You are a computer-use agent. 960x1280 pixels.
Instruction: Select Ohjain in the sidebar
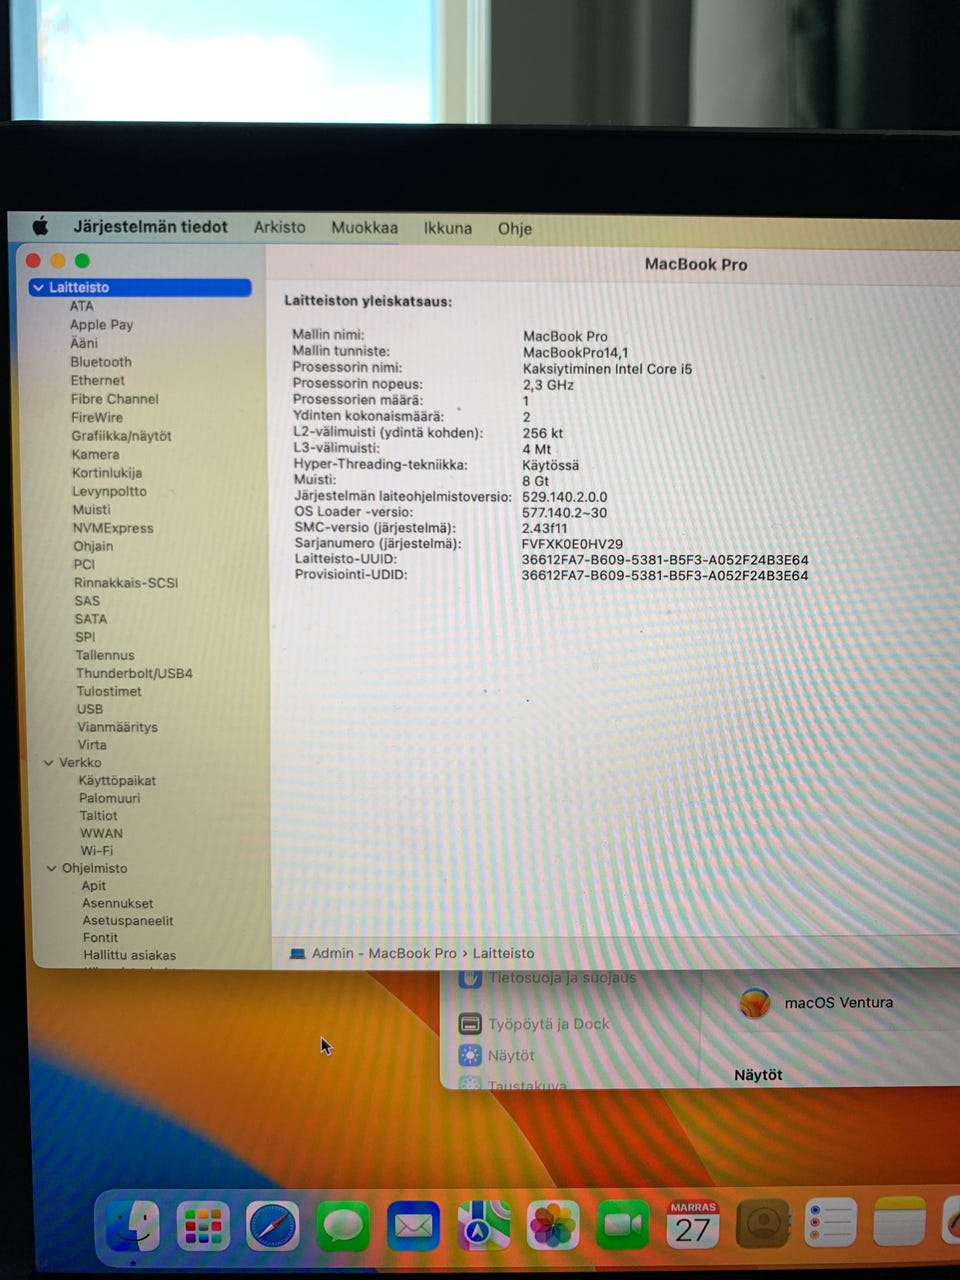point(93,546)
